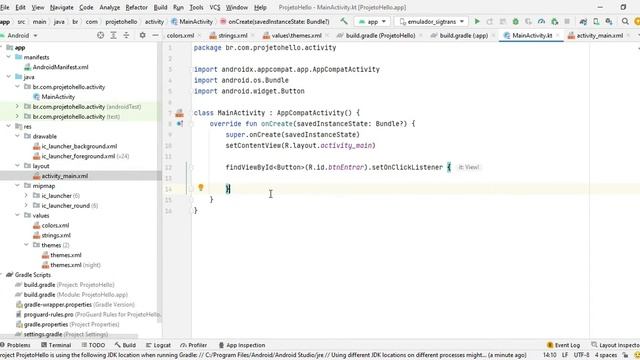
Task: Collapse the manifests folder
Action: pos(9,57)
